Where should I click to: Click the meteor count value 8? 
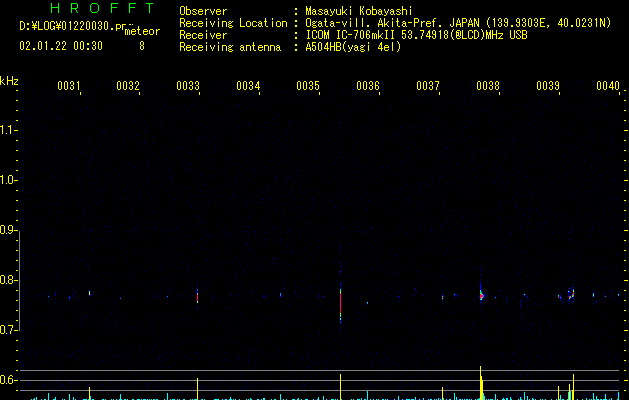point(142,46)
